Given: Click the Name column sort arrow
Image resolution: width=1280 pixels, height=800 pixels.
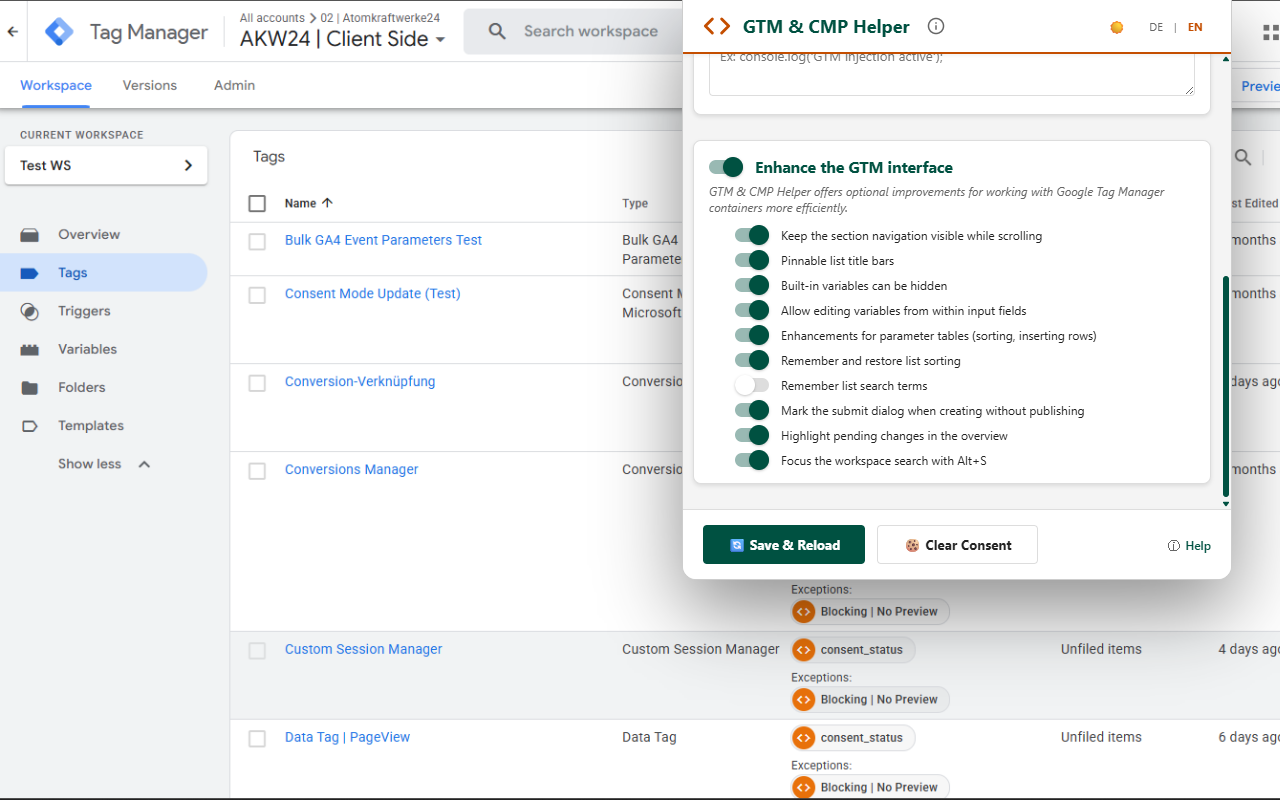Looking at the screenshot, I should pos(327,203).
